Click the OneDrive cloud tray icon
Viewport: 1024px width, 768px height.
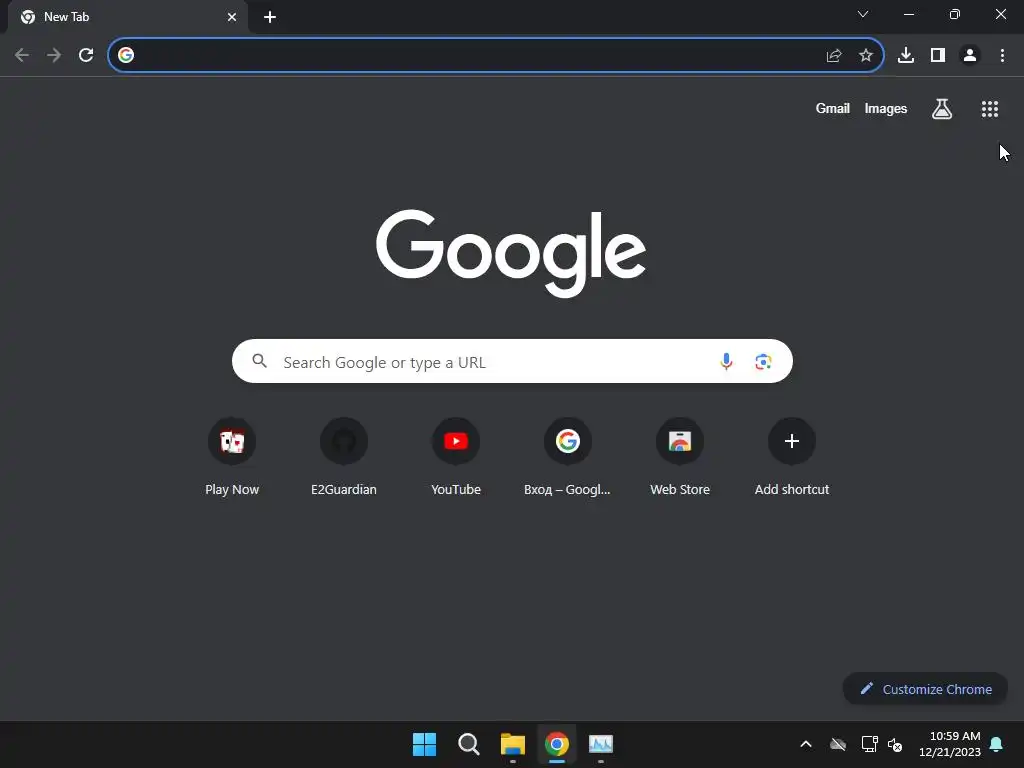click(838, 744)
